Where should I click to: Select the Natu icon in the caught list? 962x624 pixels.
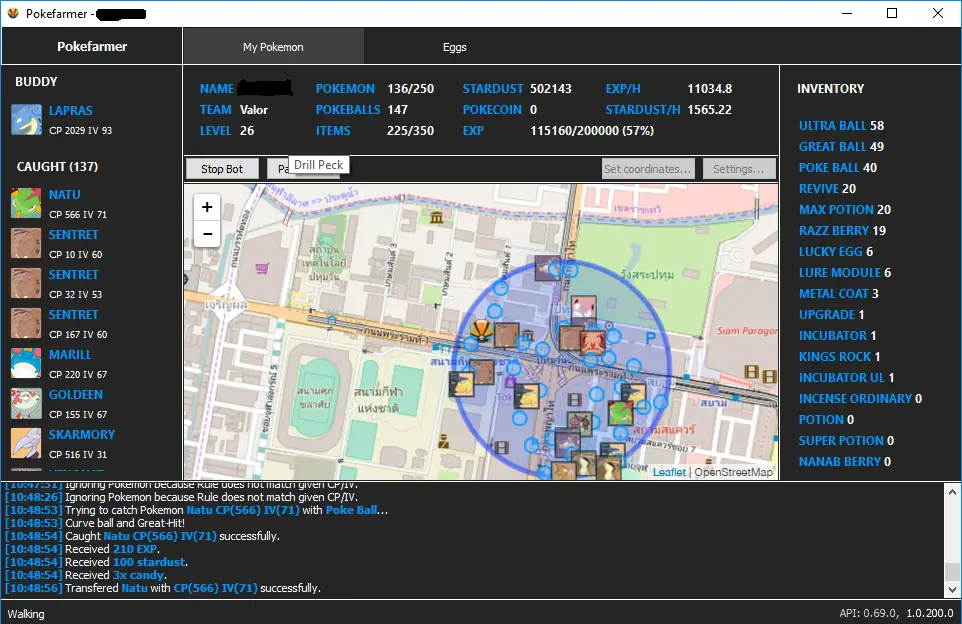pos(26,203)
